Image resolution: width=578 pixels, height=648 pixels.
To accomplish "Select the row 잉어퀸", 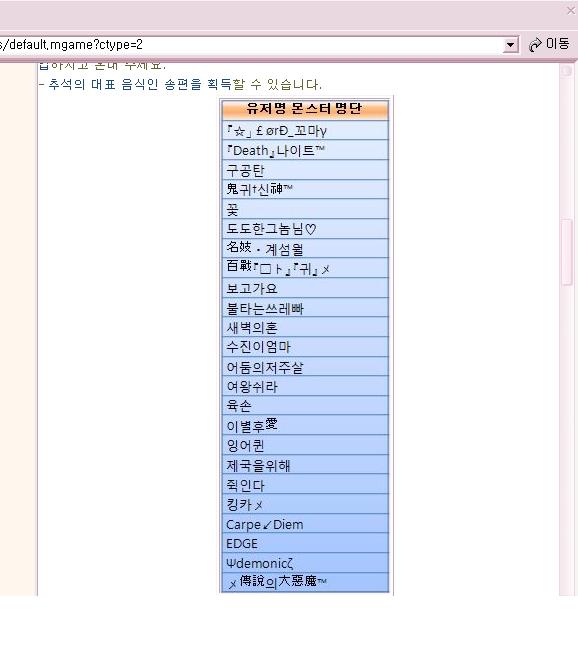I will (x=305, y=445).
